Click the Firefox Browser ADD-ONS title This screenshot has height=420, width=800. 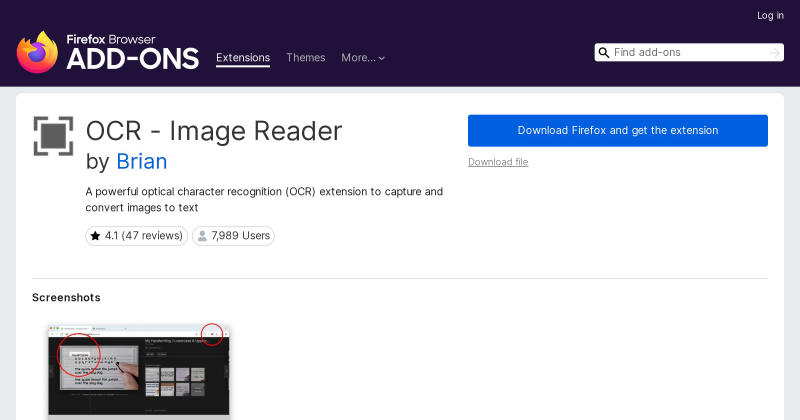click(133, 52)
